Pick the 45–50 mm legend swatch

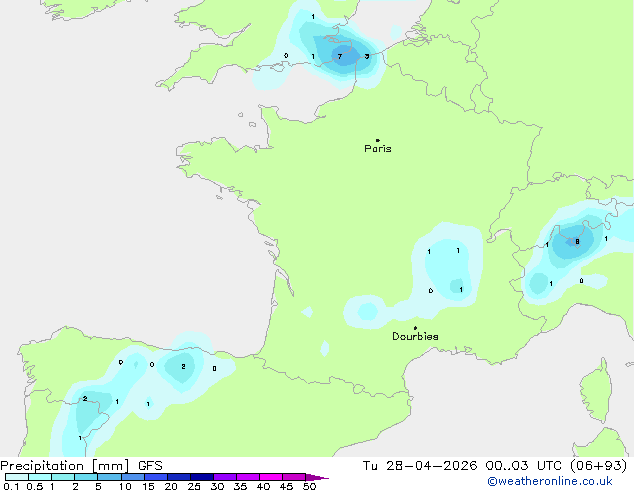(294, 477)
